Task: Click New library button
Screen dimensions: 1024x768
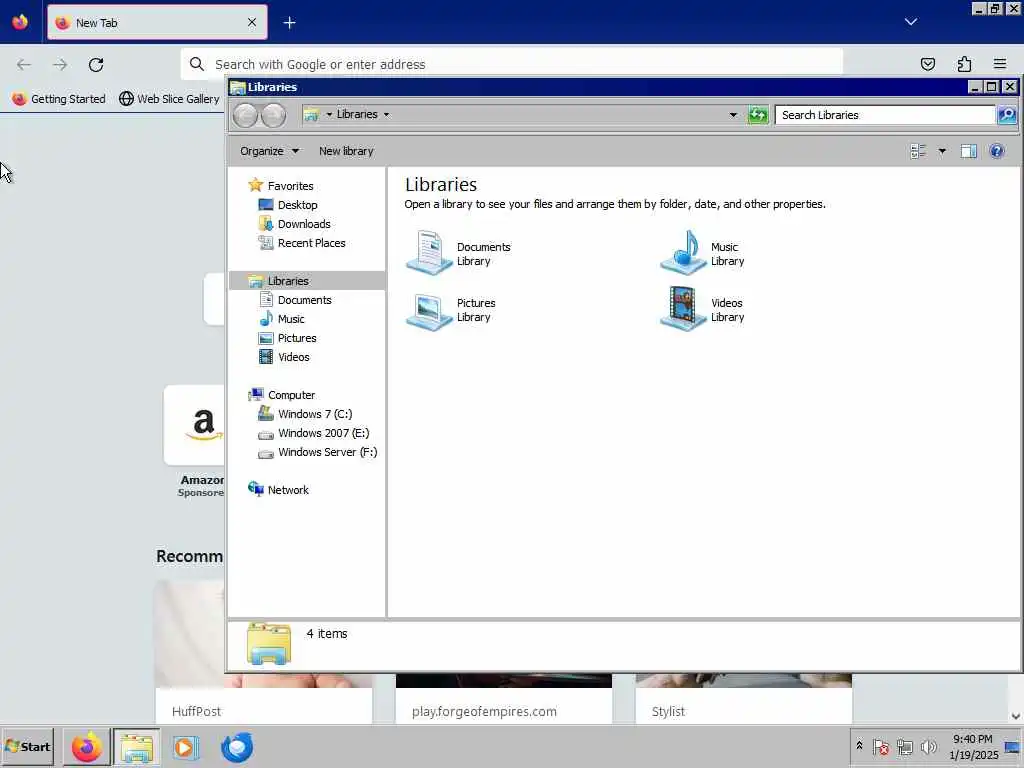Action: tap(346, 152)
